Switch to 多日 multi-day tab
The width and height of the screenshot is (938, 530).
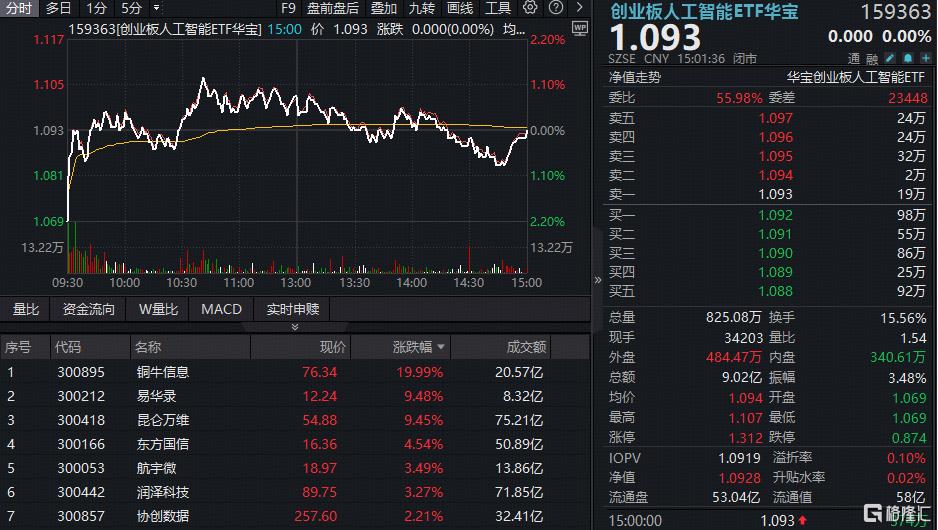click(x=58, y=8)
